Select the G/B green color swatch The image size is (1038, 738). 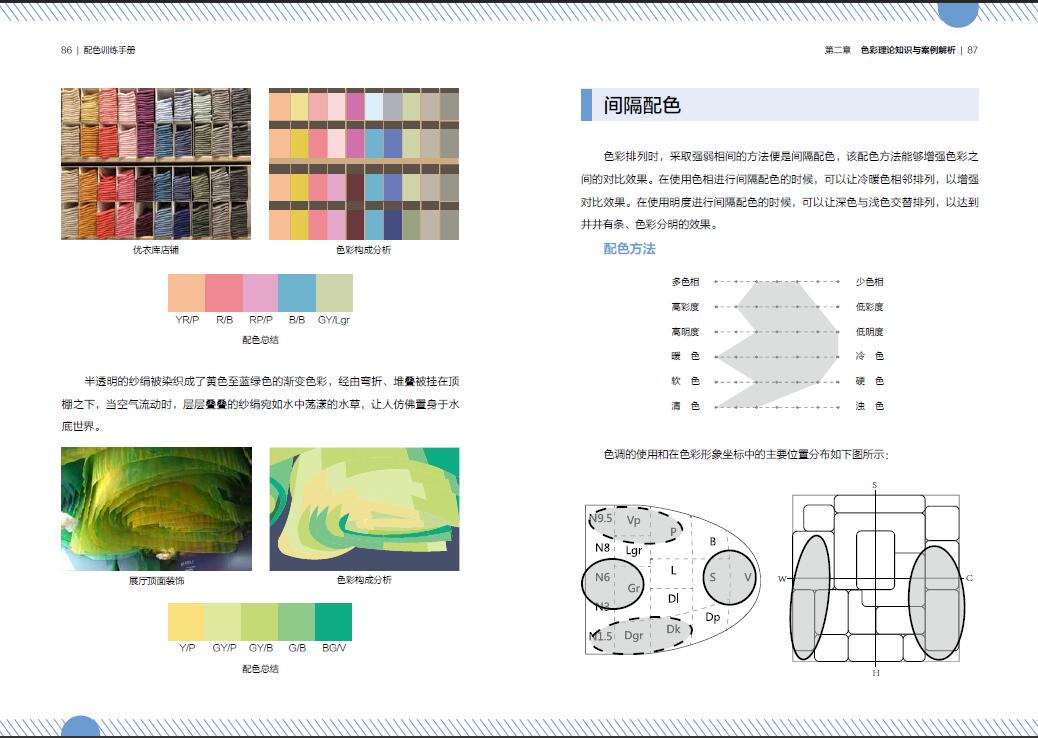[x=297, y=622]
